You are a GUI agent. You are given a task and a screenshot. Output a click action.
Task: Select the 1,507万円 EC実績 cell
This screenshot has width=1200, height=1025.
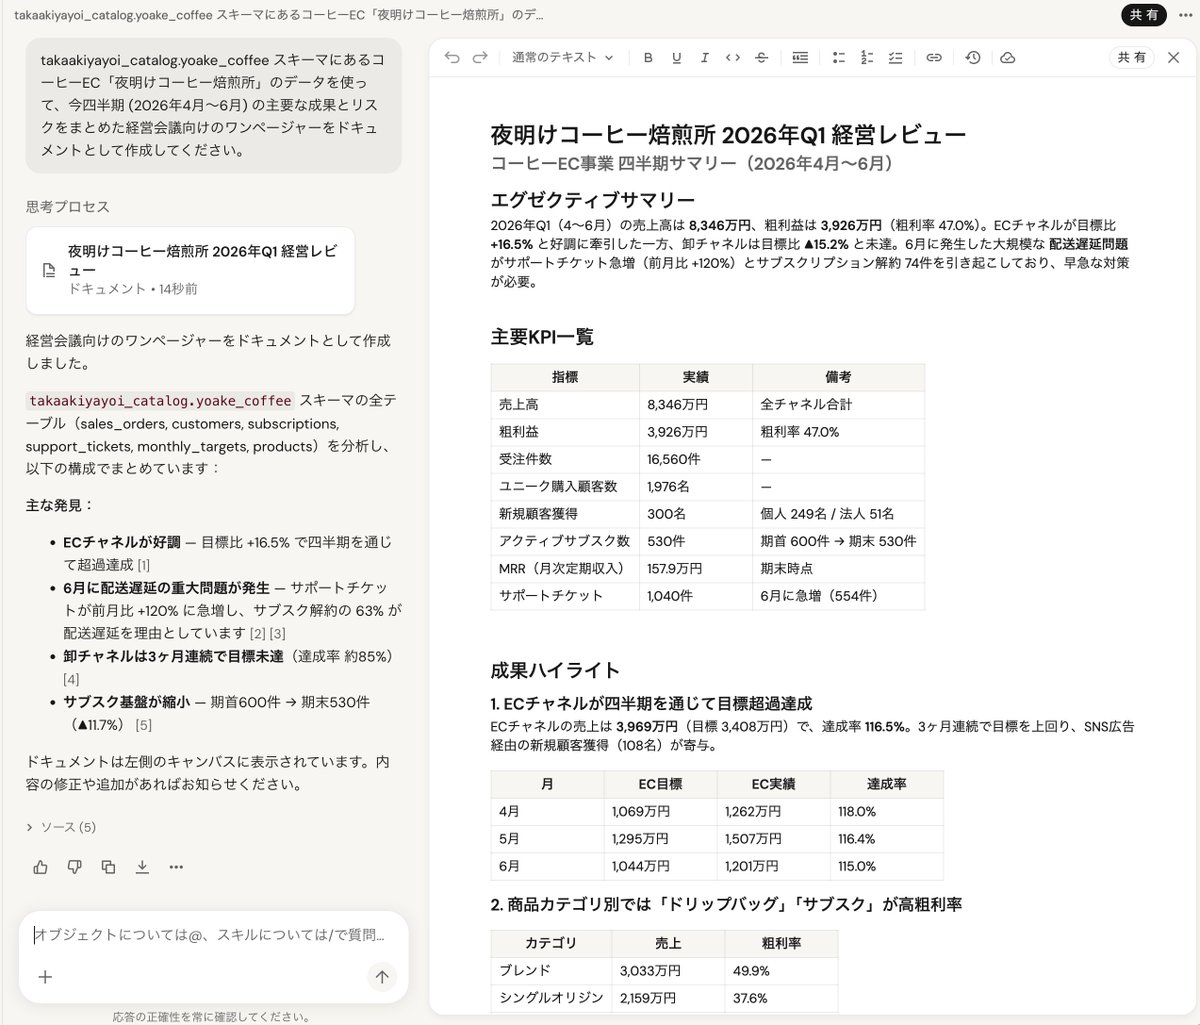(774, 839)
